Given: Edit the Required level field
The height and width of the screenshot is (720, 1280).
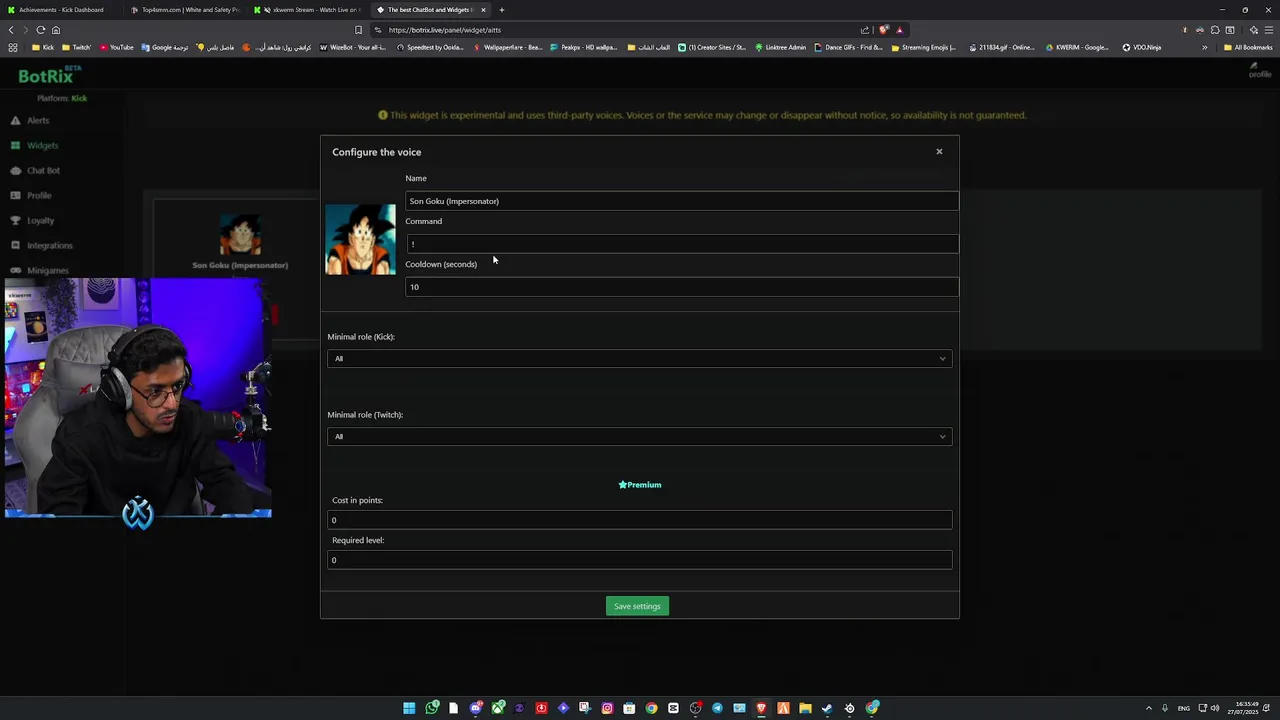Looking at the screenshot, I should [x=639, y=560].
